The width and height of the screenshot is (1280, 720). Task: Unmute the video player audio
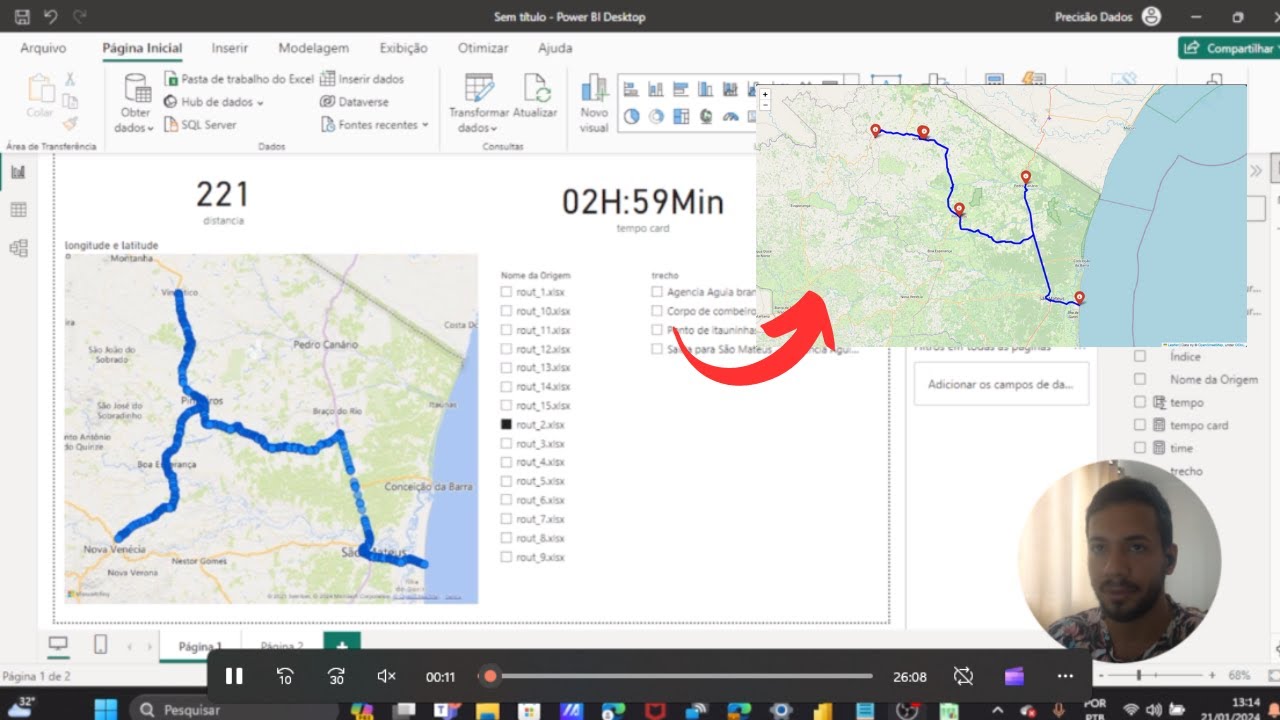click(x=387, y=677)
